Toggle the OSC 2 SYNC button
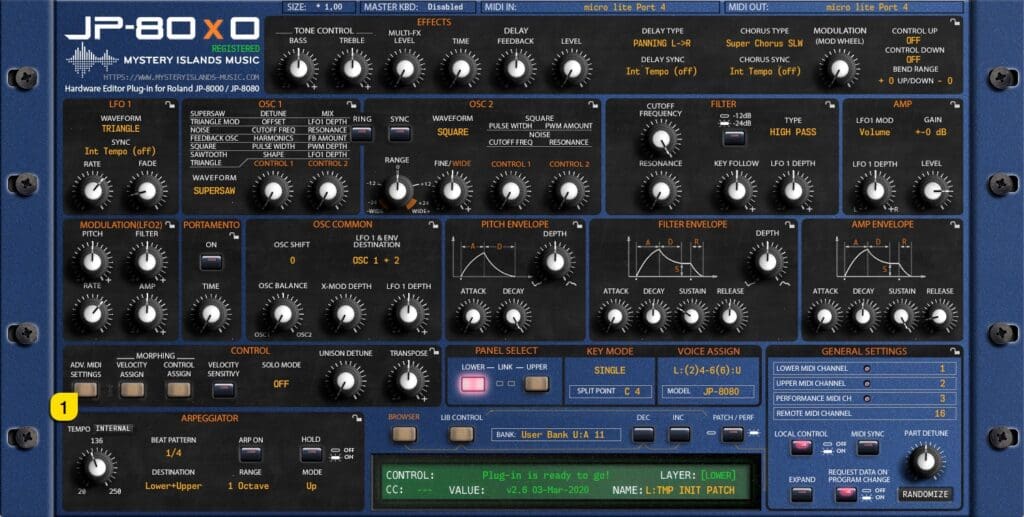Screen dimensions: 1024x517 [x=400, y=134]
